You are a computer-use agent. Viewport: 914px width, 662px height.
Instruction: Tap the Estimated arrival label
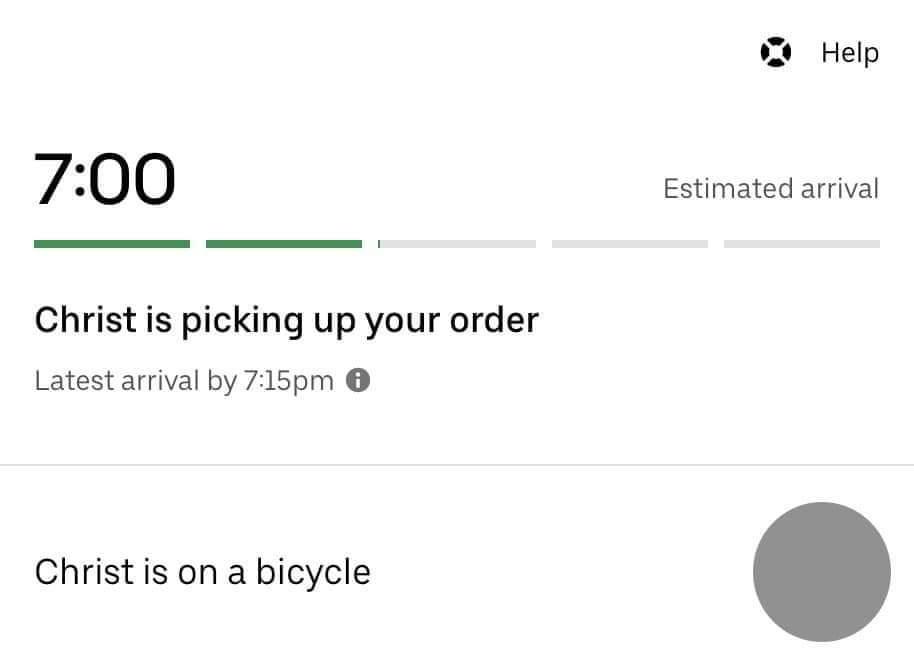coord(771,189)
